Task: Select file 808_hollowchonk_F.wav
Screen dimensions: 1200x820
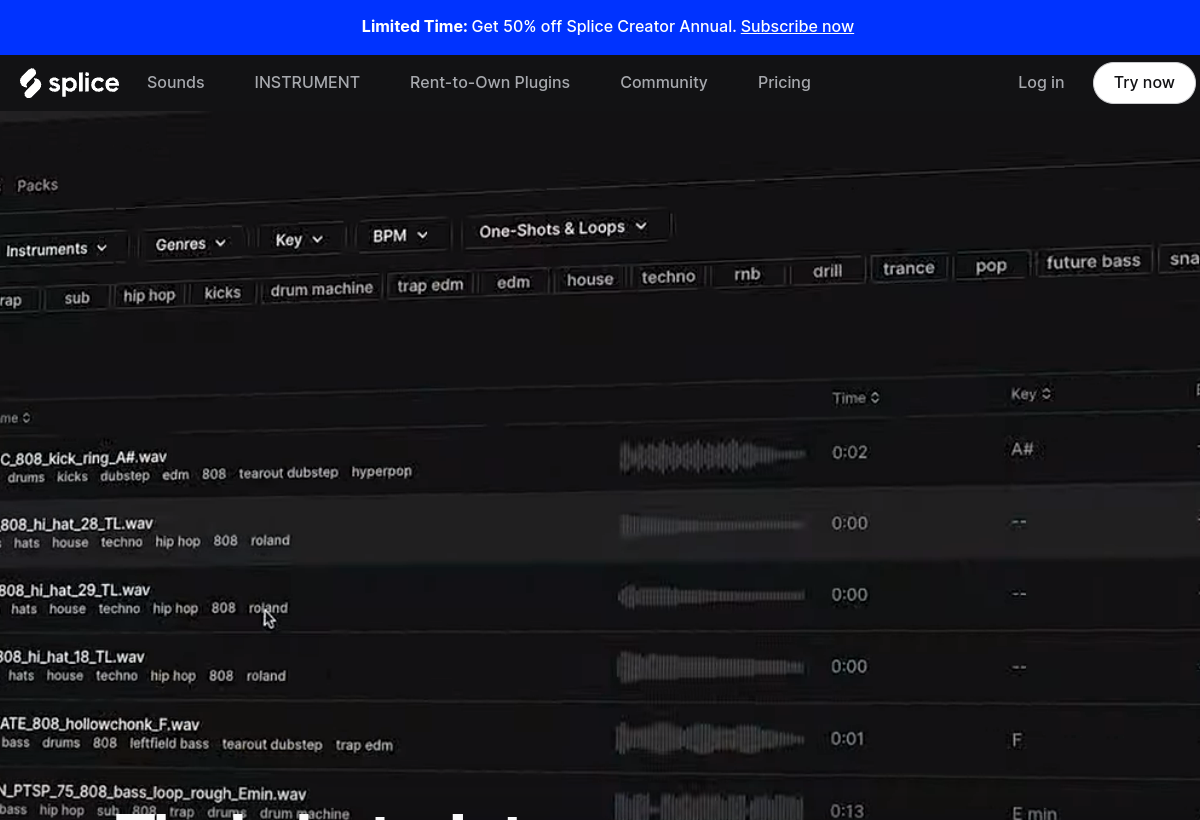Action: click(x=100, y=724)
